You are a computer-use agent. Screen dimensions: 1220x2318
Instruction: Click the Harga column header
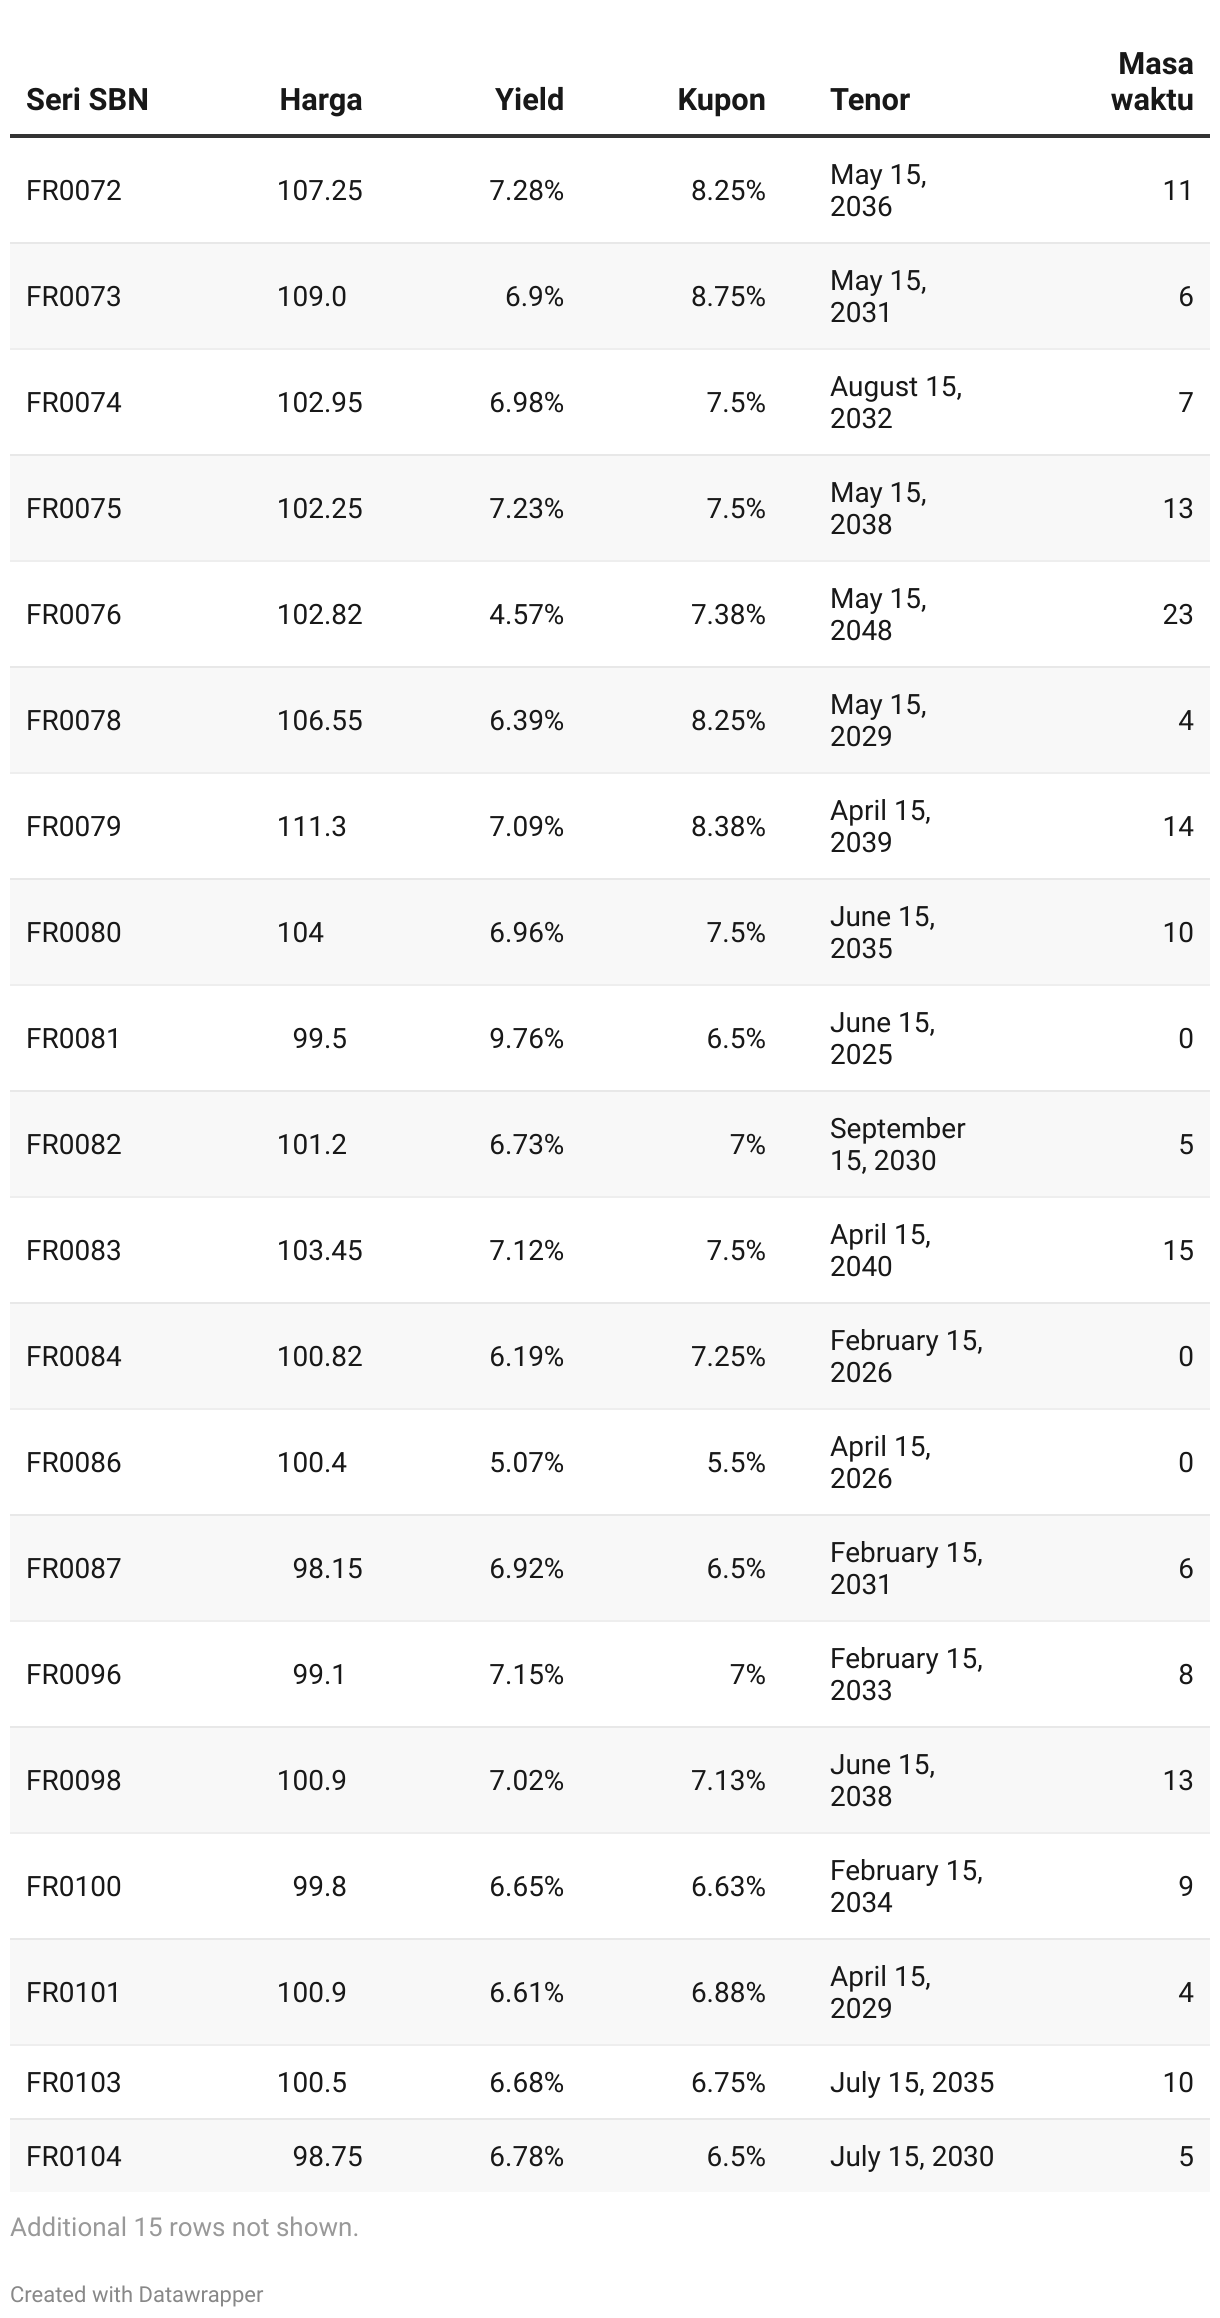tap(320, 100)
